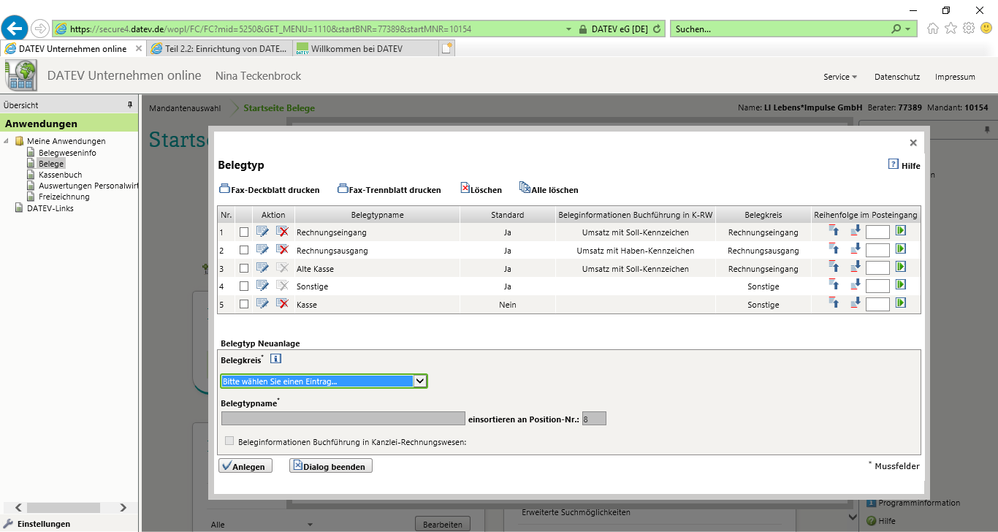Move Sonstige row up
This screenshot has width=998, height=532.
tap(834, 285)
